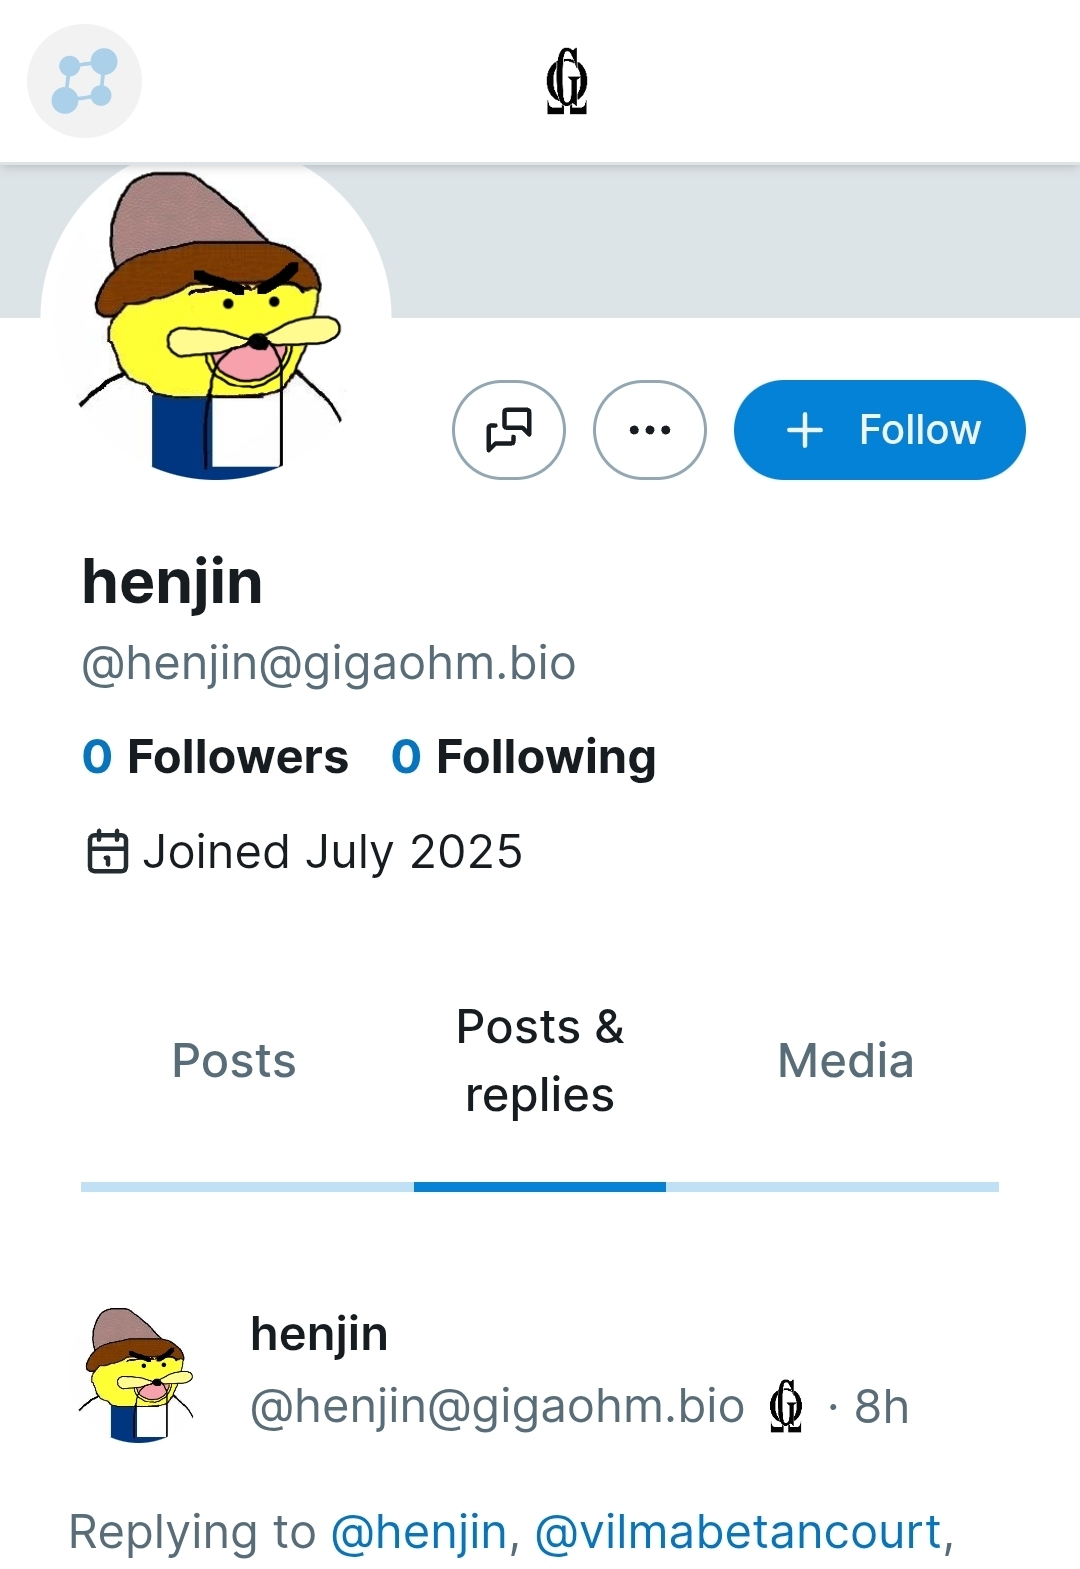Viewport: 1080px width, 1569px height.
Task: Open the direct message chat icon
Action: [x=509, y=430]
